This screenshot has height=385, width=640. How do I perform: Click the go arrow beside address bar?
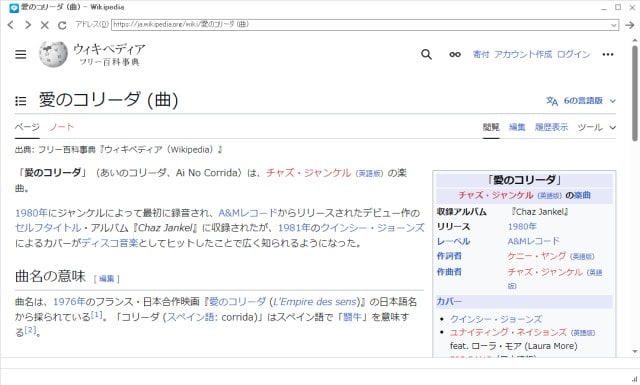pyautogui.click(x=630, y=25)
